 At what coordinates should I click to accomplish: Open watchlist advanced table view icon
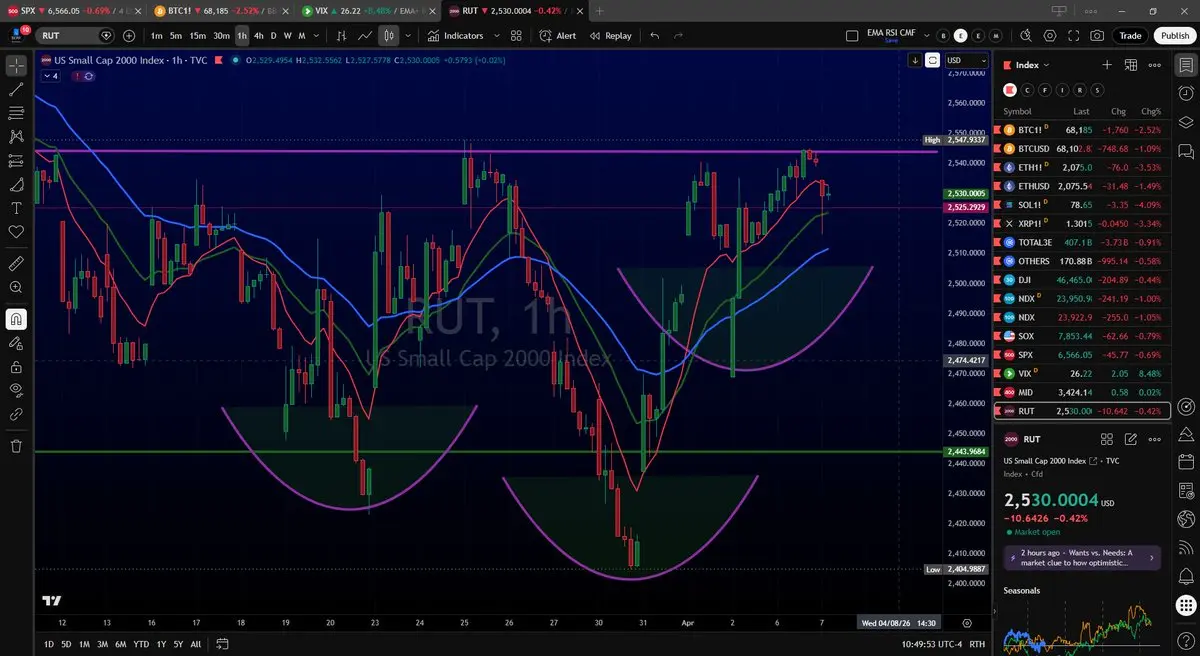pyautogui.click(x=1131, y=65)
